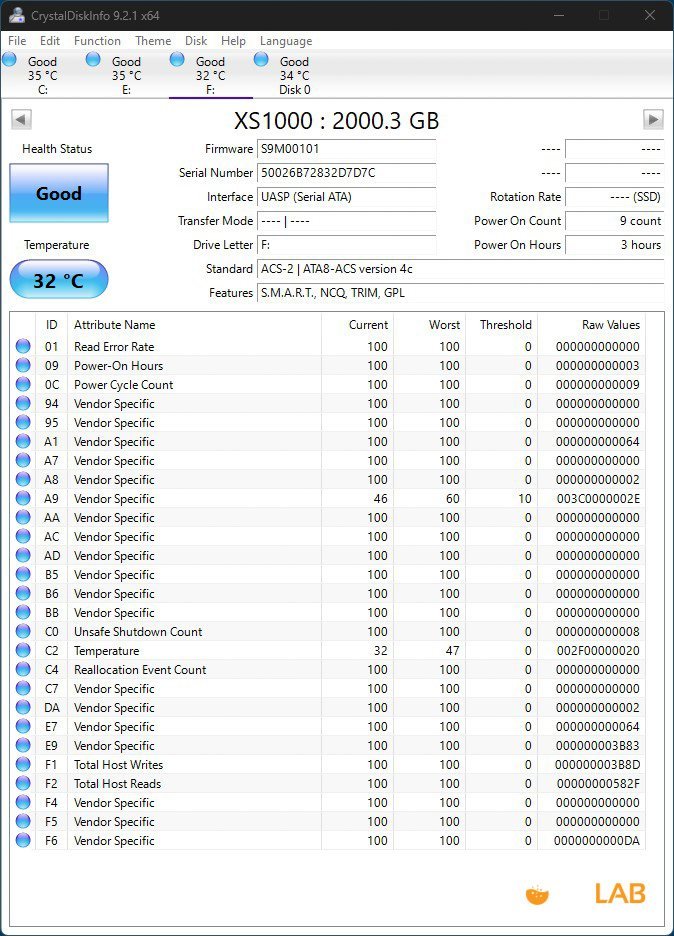Select the Reallocation Event Count attribute name
The image size is (674, 936).
tap(140, 670)
